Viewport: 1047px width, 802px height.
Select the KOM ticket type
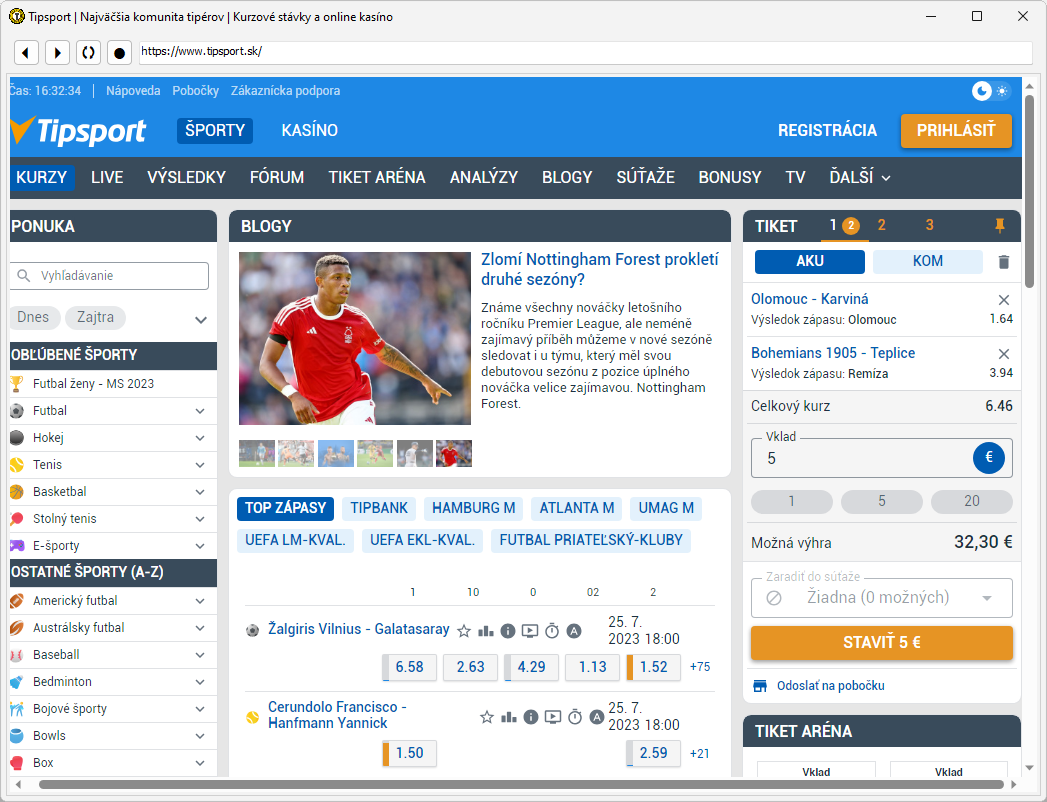point(927,261)
